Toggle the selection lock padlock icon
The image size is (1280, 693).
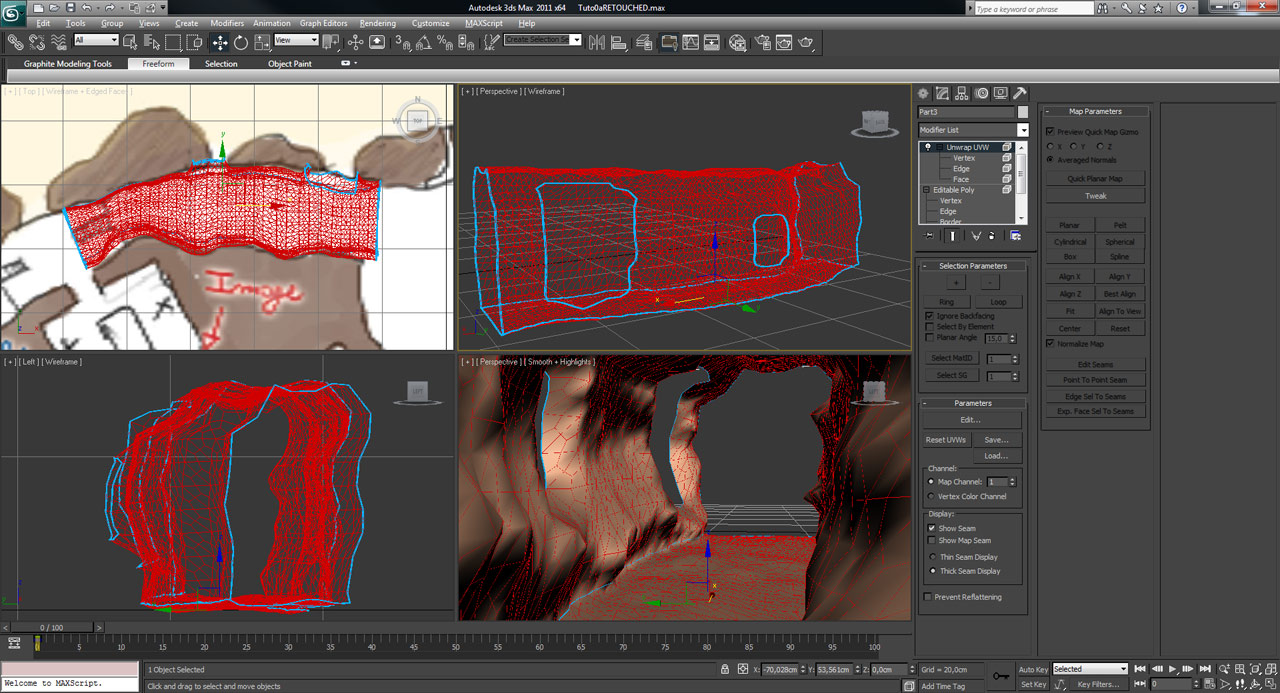tap(725, 669)
